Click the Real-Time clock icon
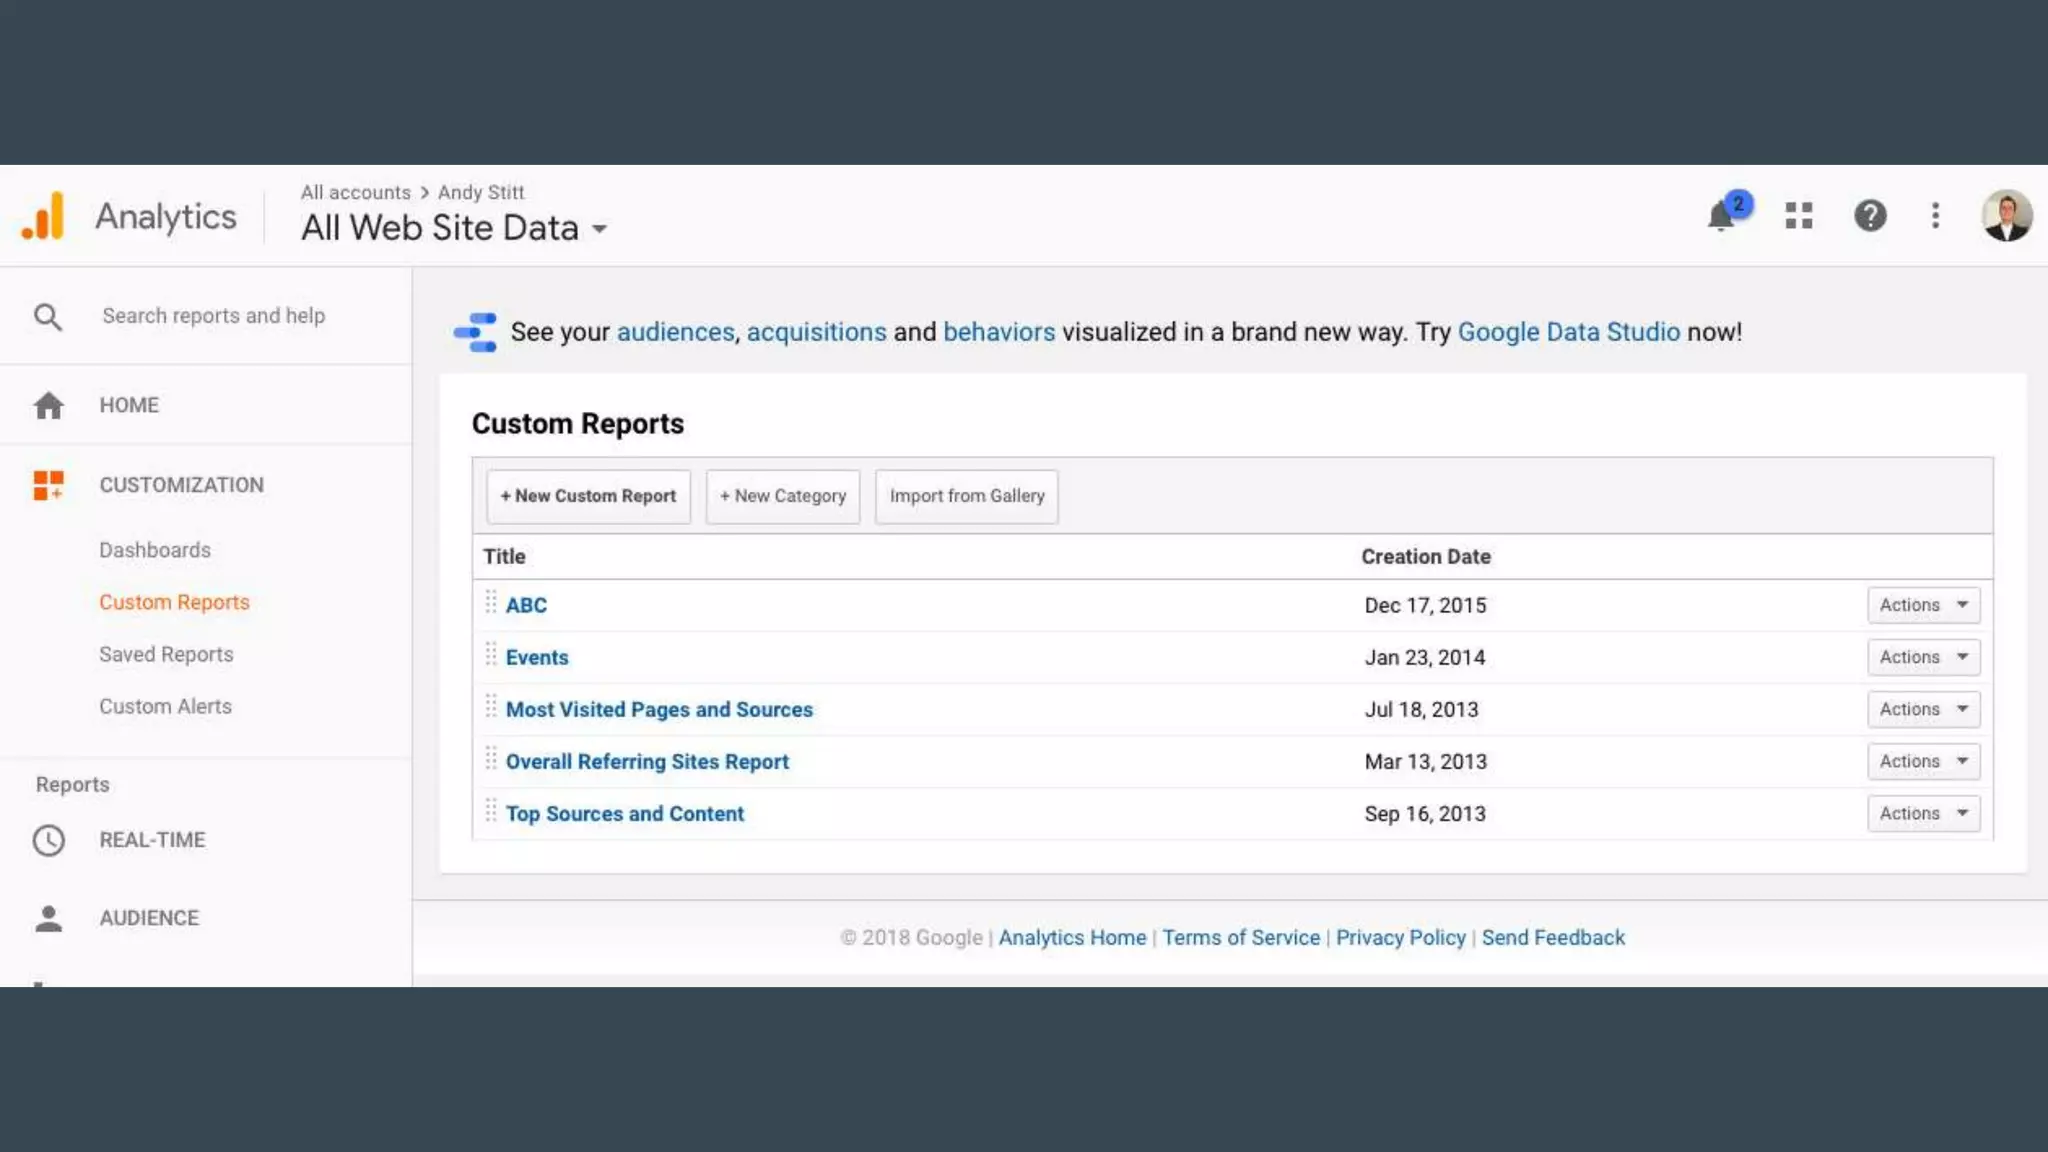The image size is (2048, 1152). pos(48,840)
